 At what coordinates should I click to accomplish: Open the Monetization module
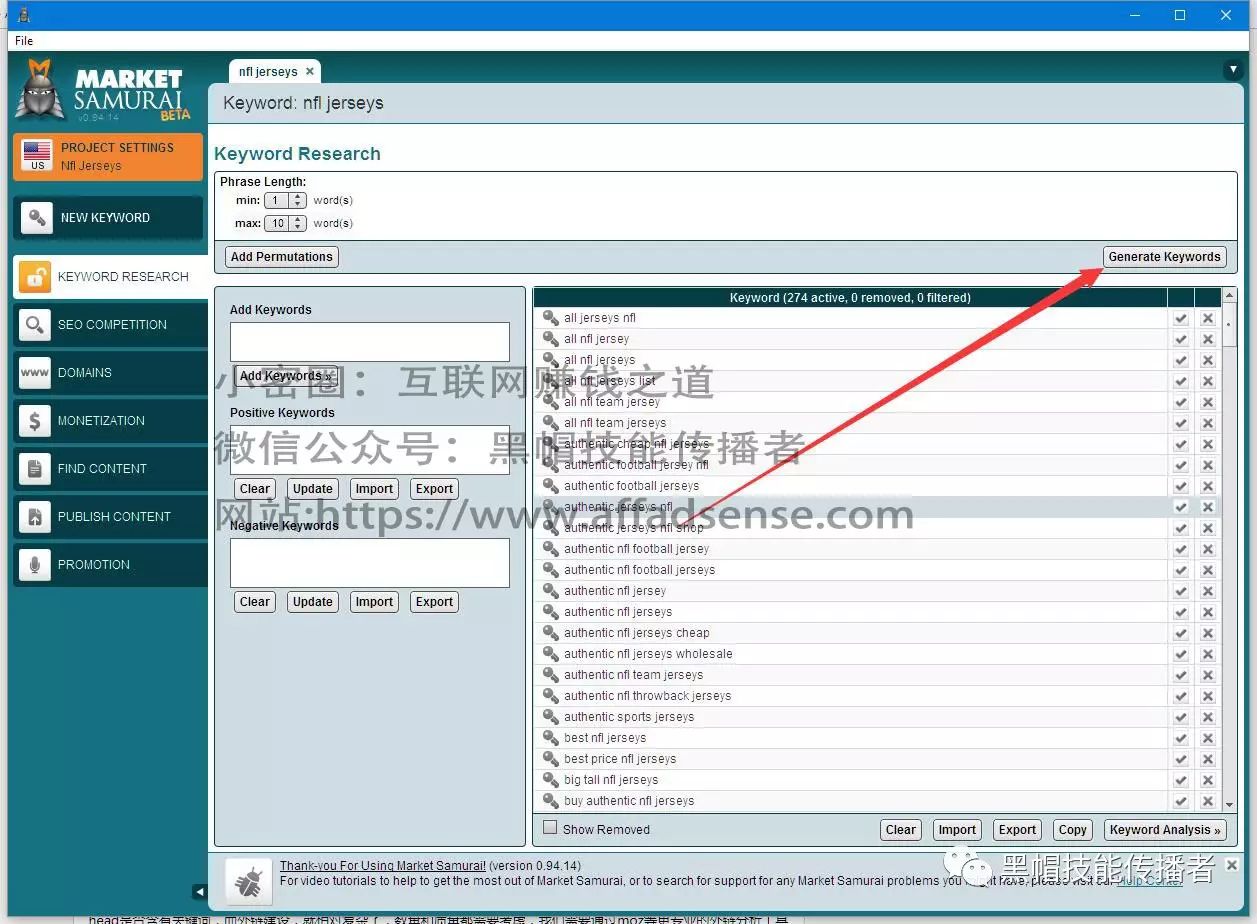[110, 421]
